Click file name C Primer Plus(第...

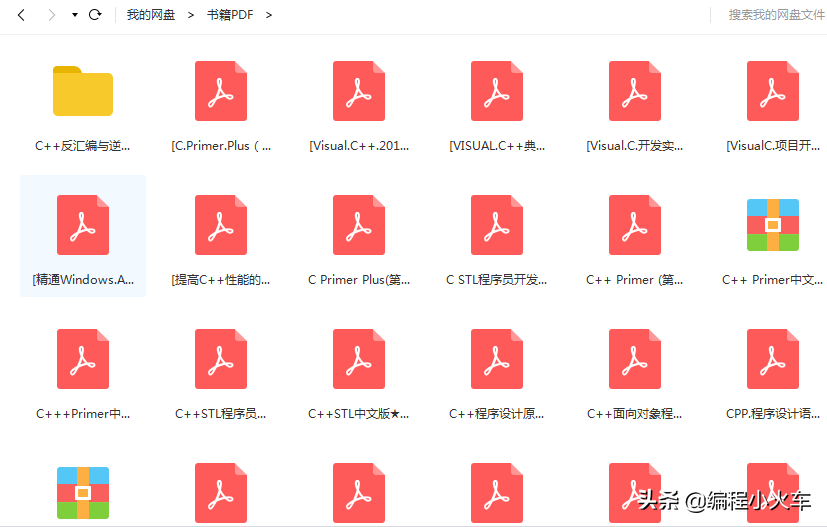click(x=359, y=280)
